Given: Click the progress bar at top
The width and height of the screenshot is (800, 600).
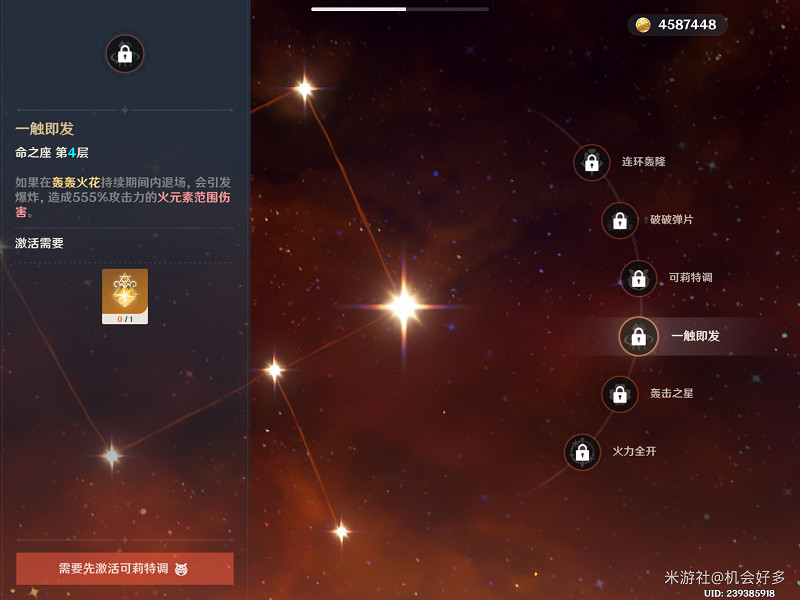Looking at the screenshot, I should [399, 9].
